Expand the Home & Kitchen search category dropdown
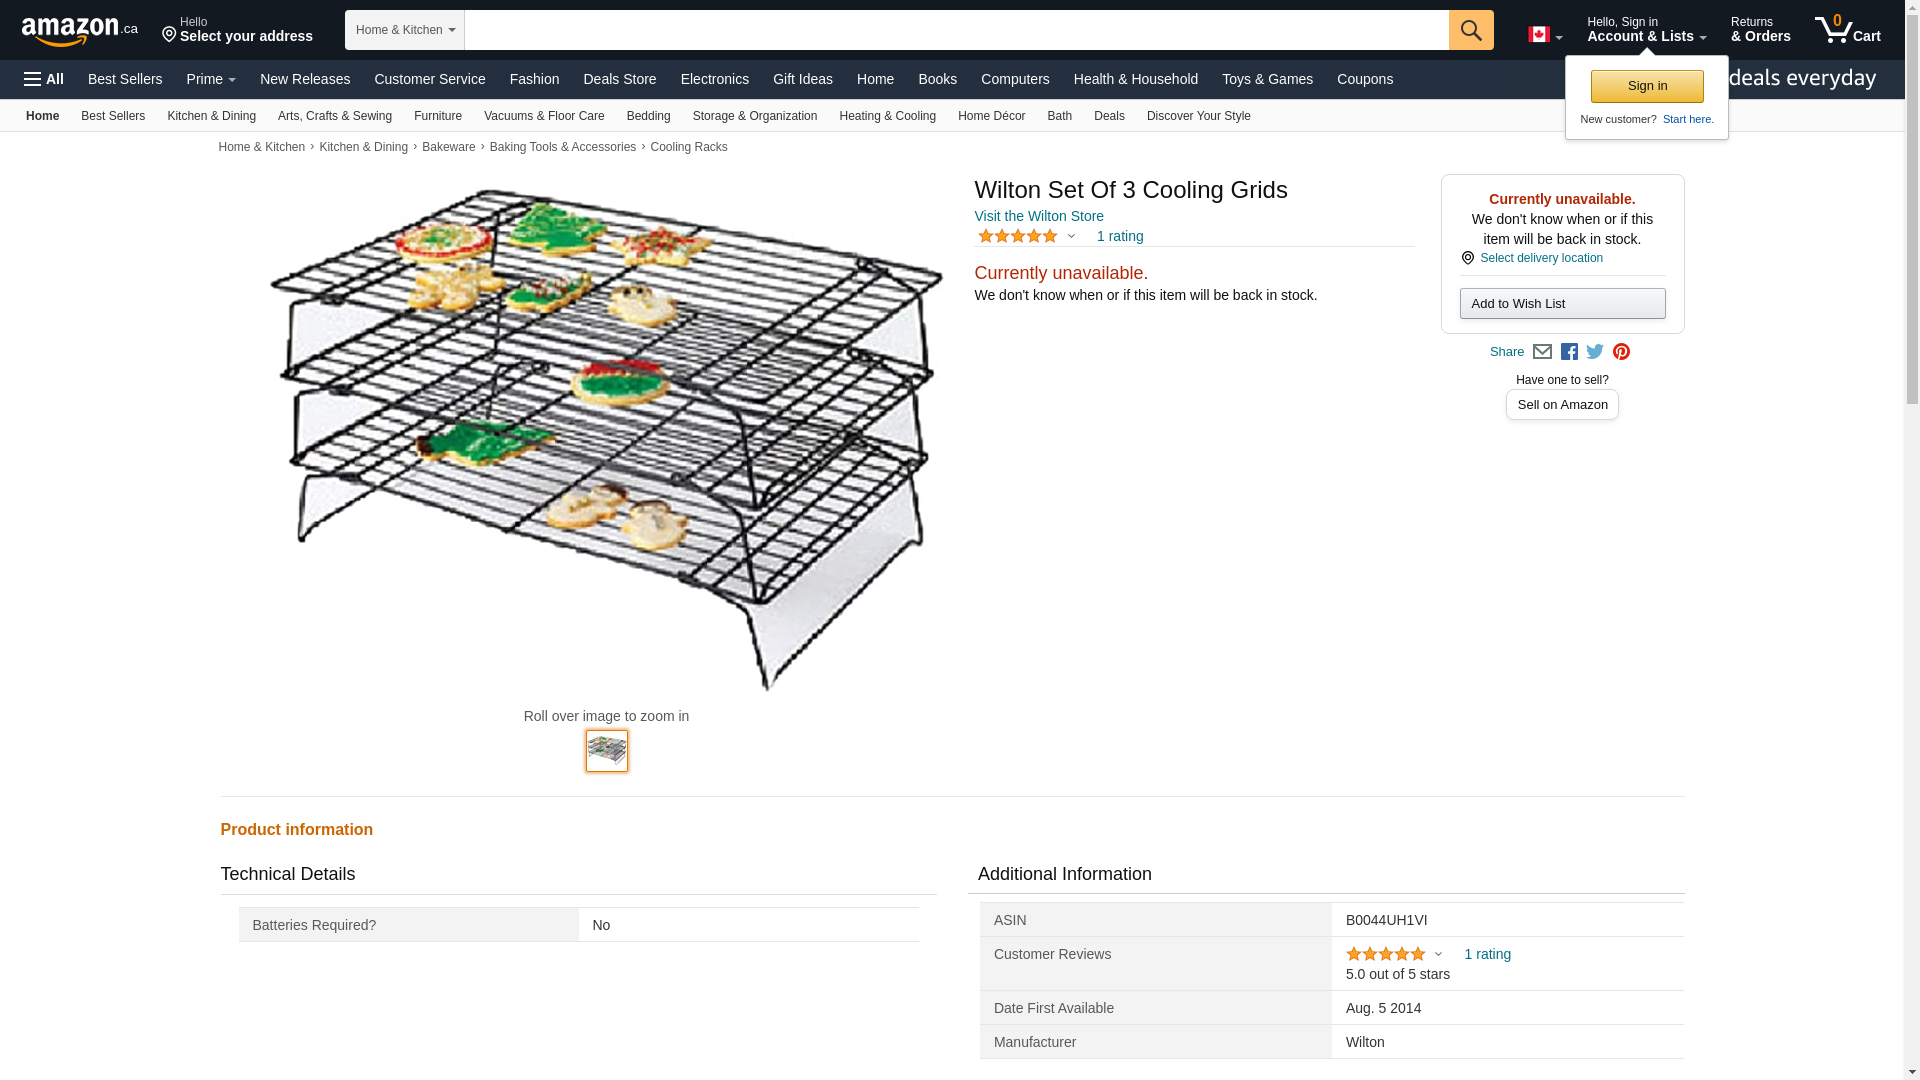Viewport: 1920px width, 1080px height. coord(405,30)
